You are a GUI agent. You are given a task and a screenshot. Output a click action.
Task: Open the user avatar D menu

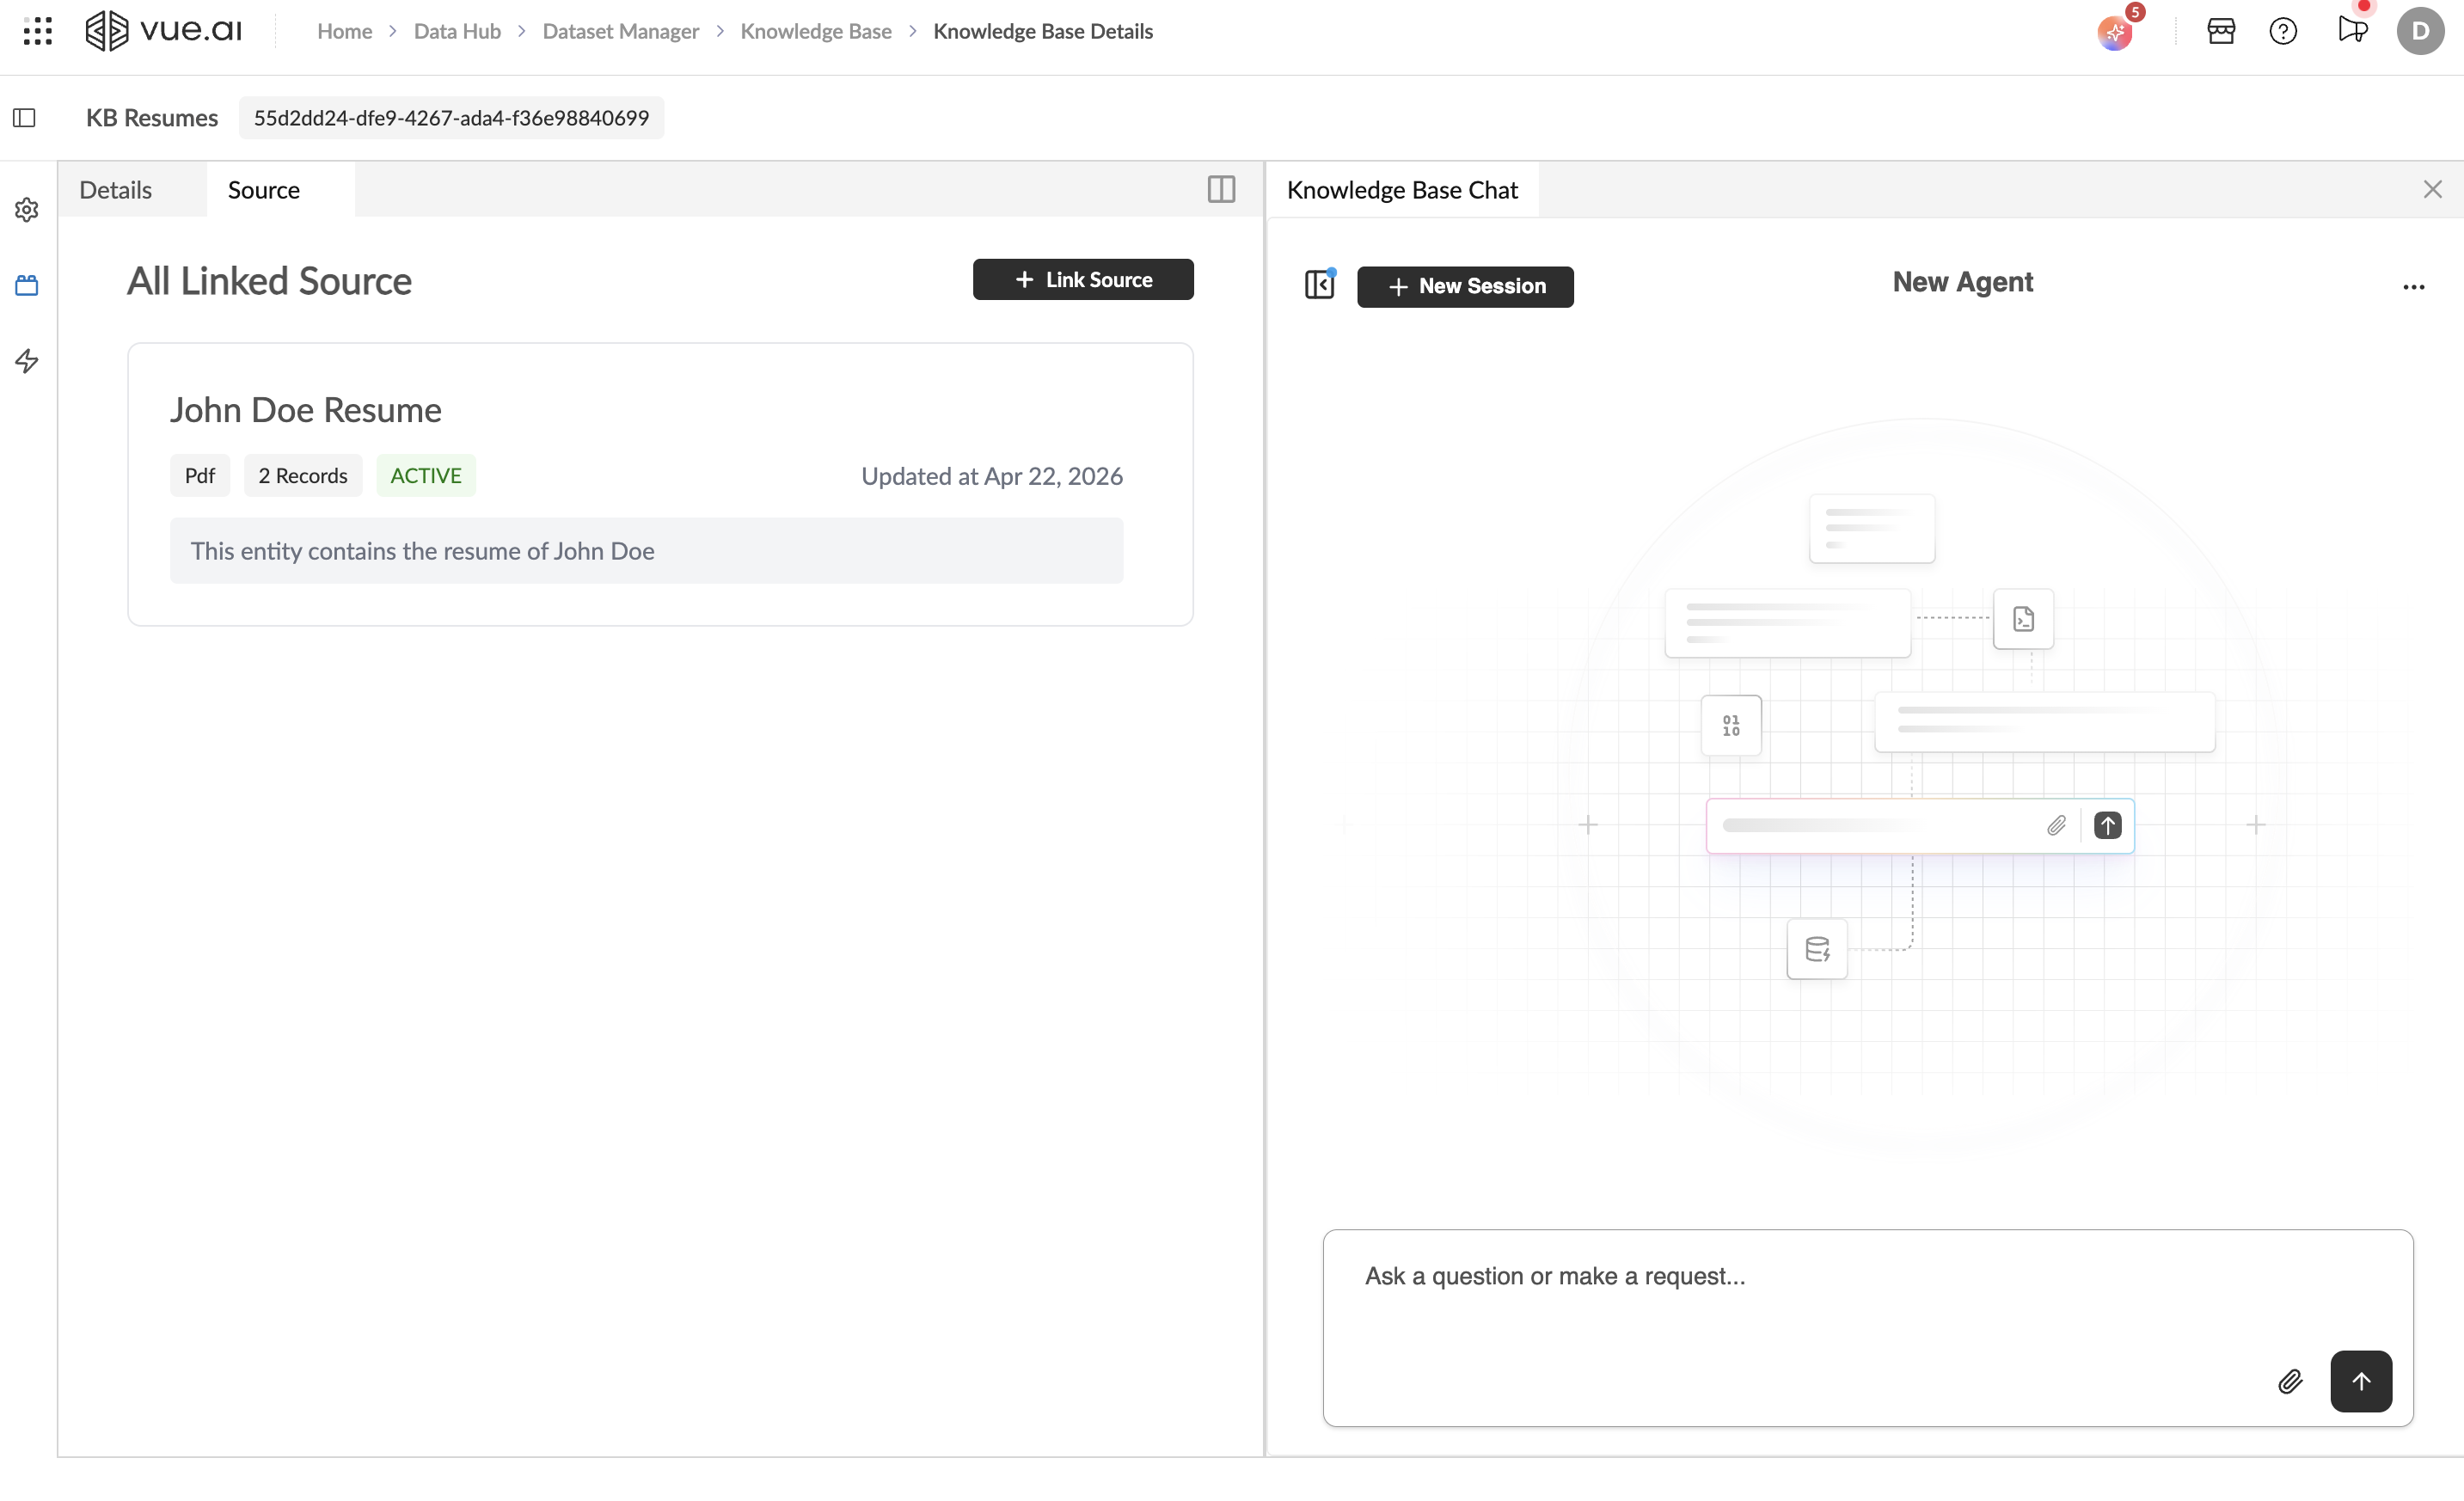coord(2420,31)
